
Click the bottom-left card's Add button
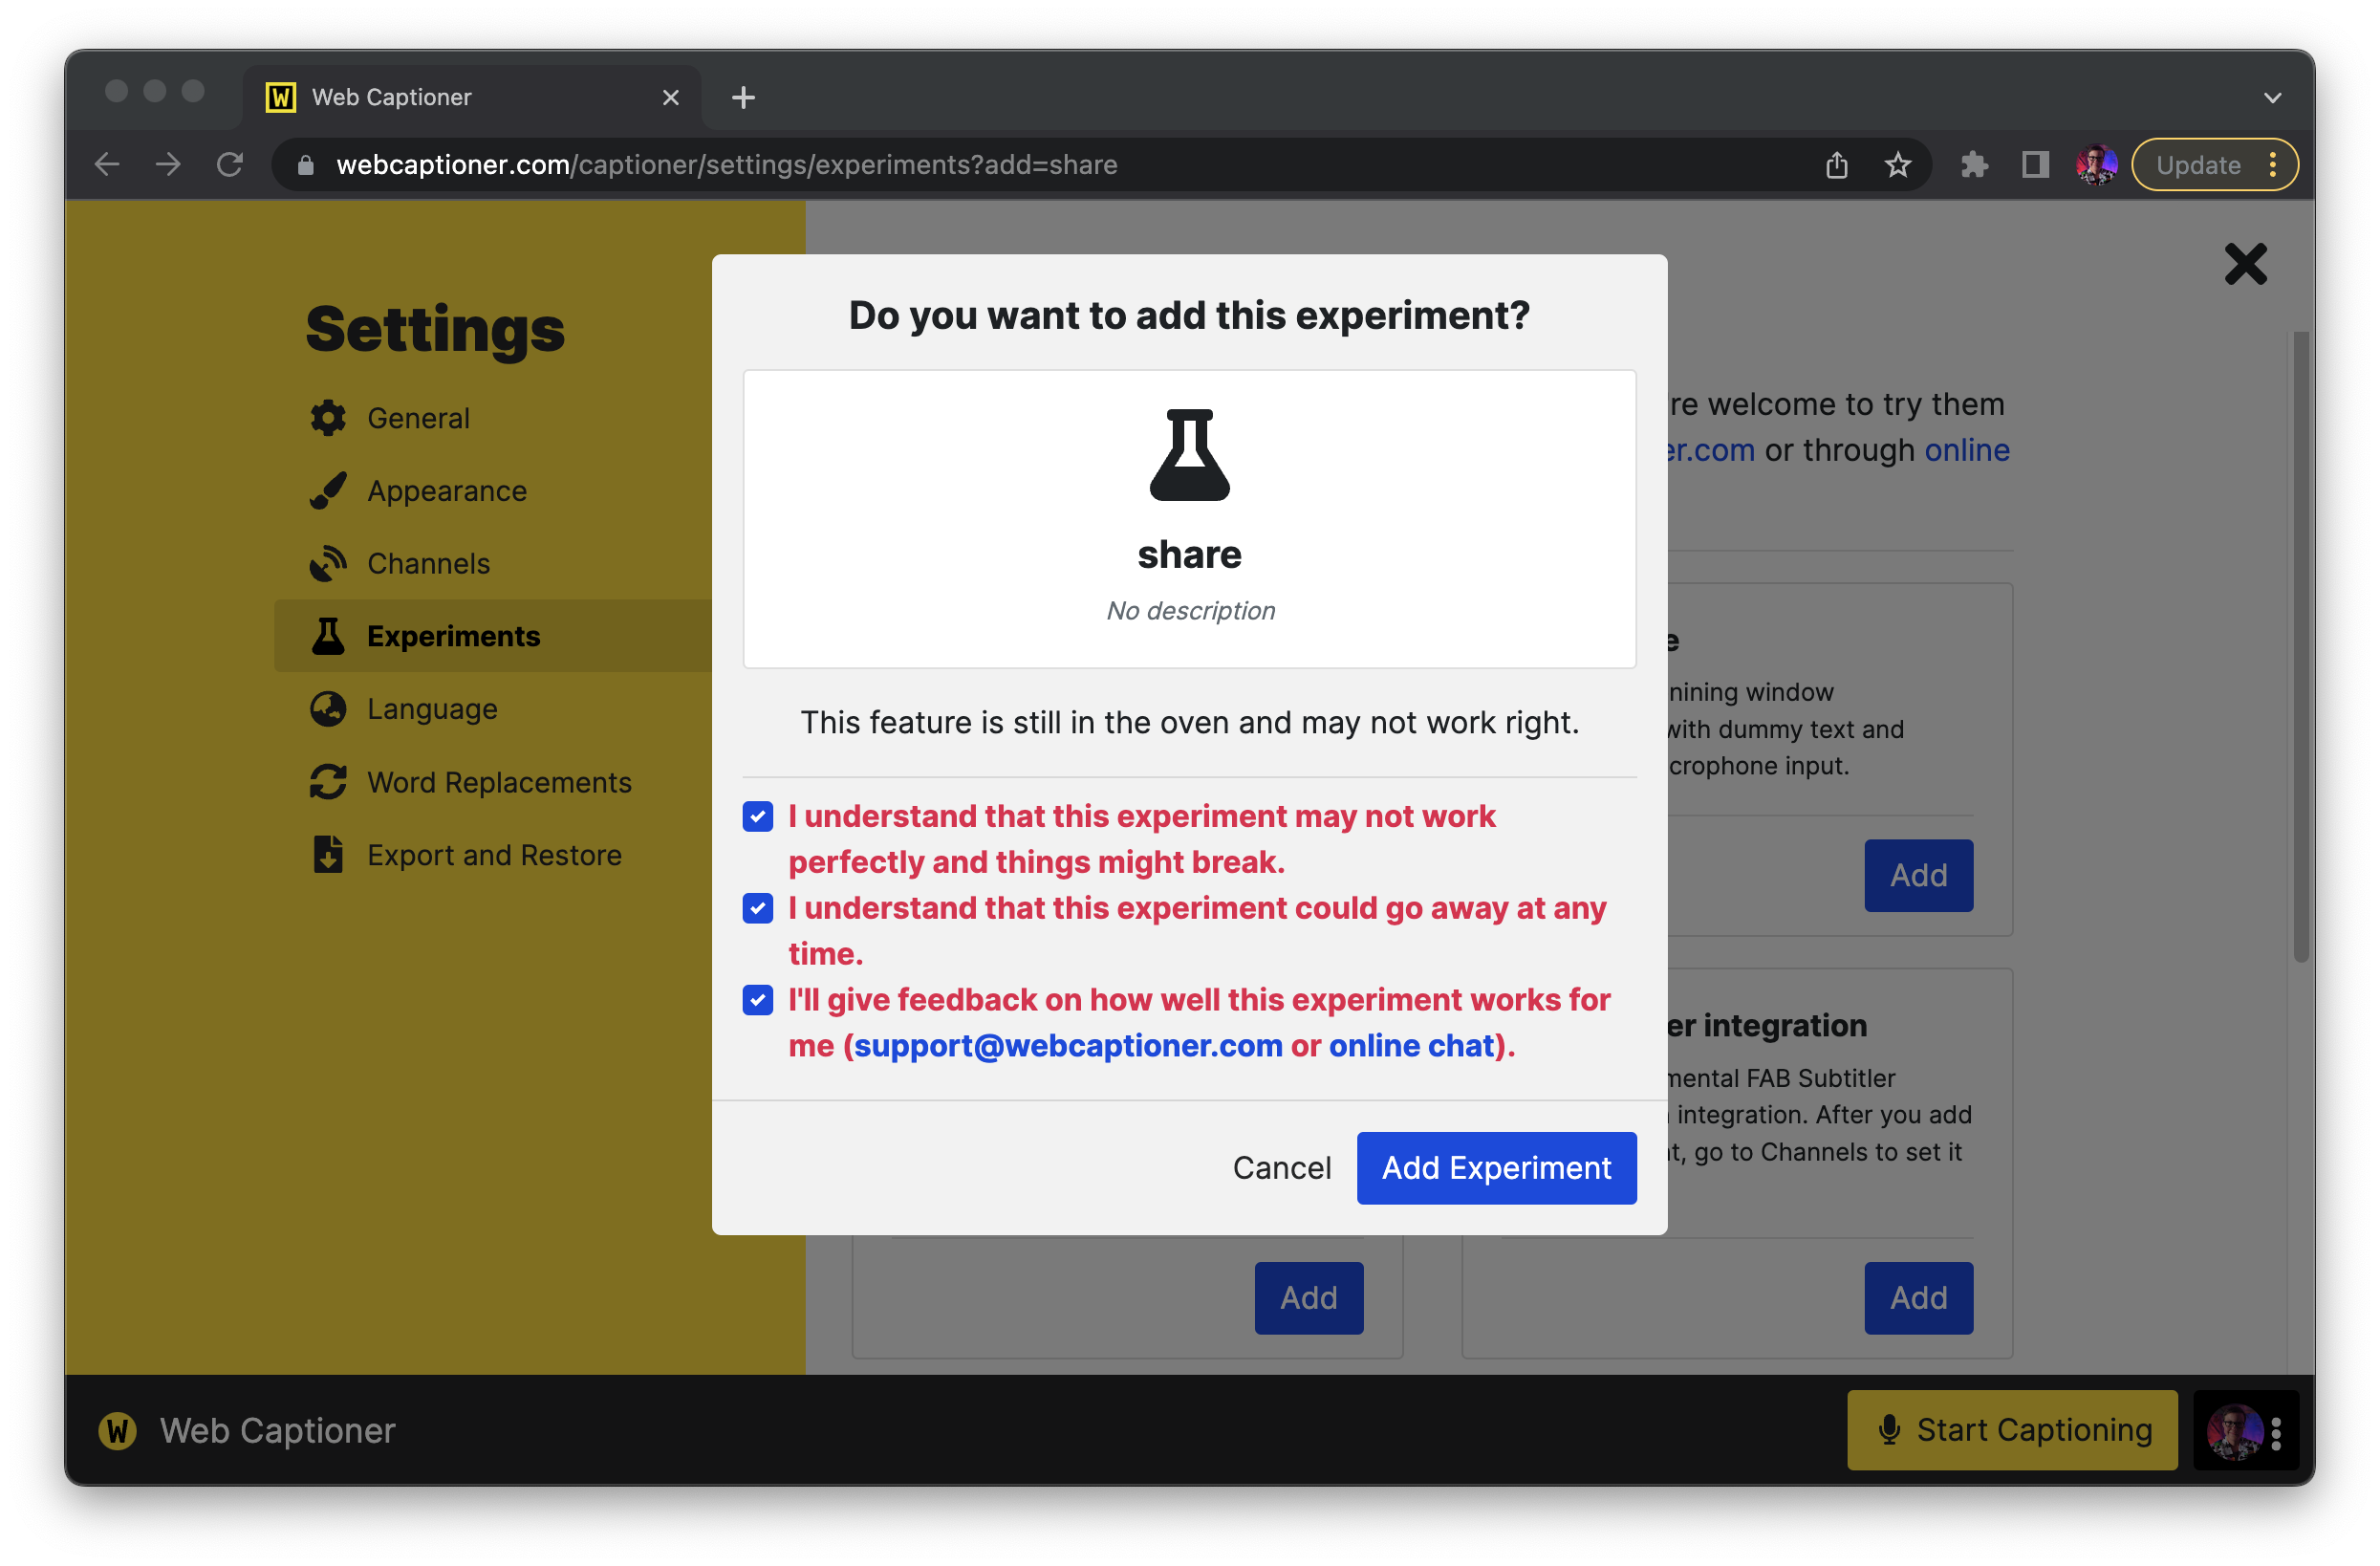point(1308,1298)
